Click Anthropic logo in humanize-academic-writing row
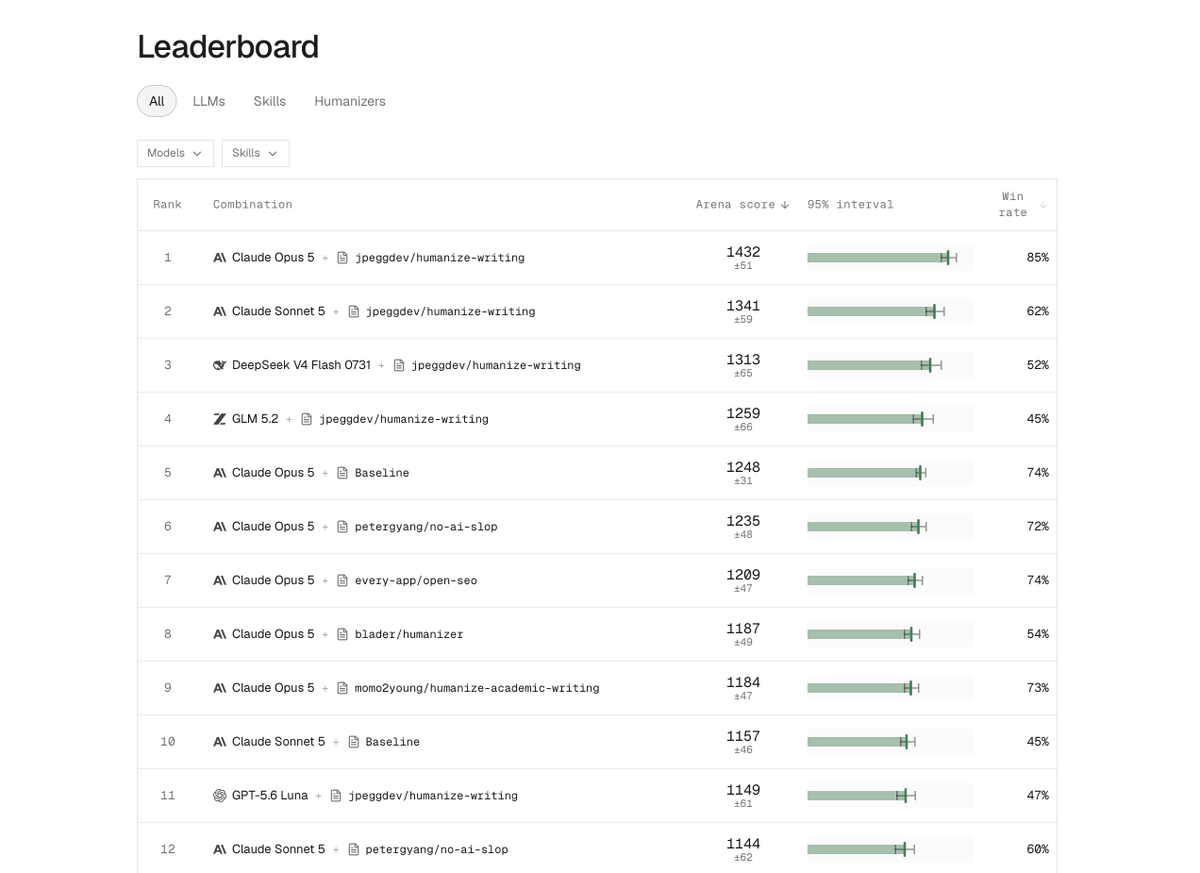 [220, 688]
